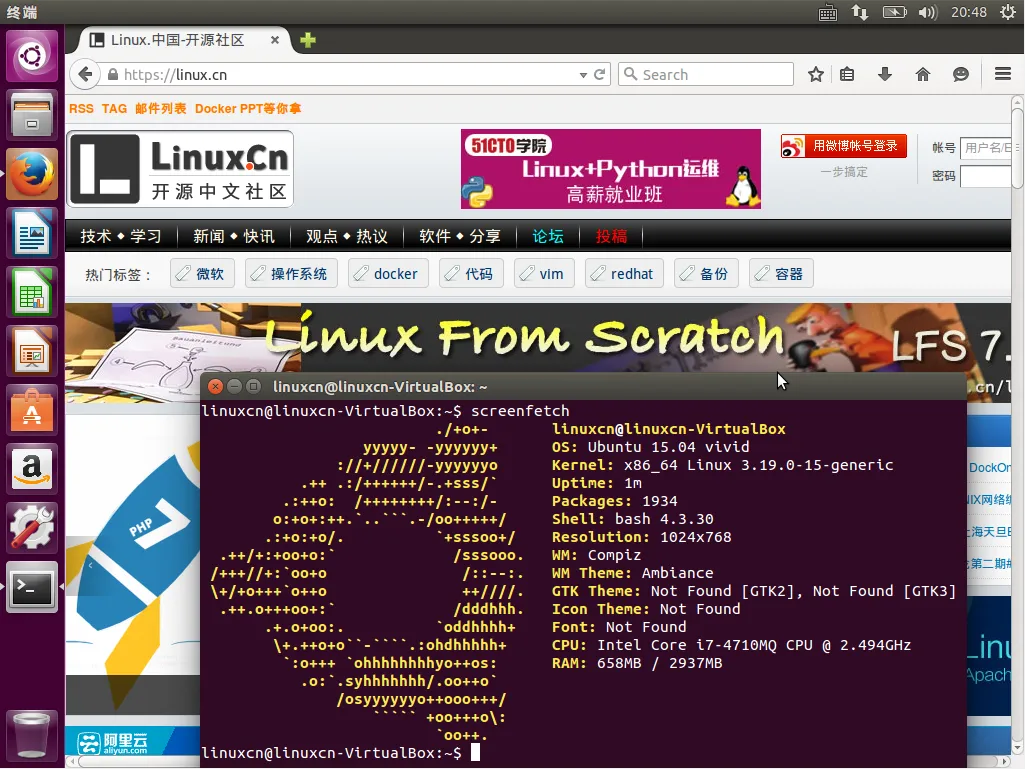Open Ubuntu Software Center from the launcher

tap(33, 410)
